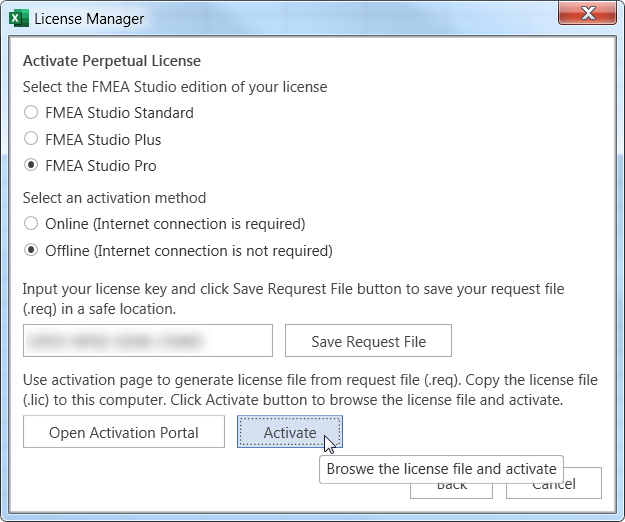This screenshot has width=625, height=522.
Task: Click the 'Browse the license file' tooltip
Action: pos(441,468)
